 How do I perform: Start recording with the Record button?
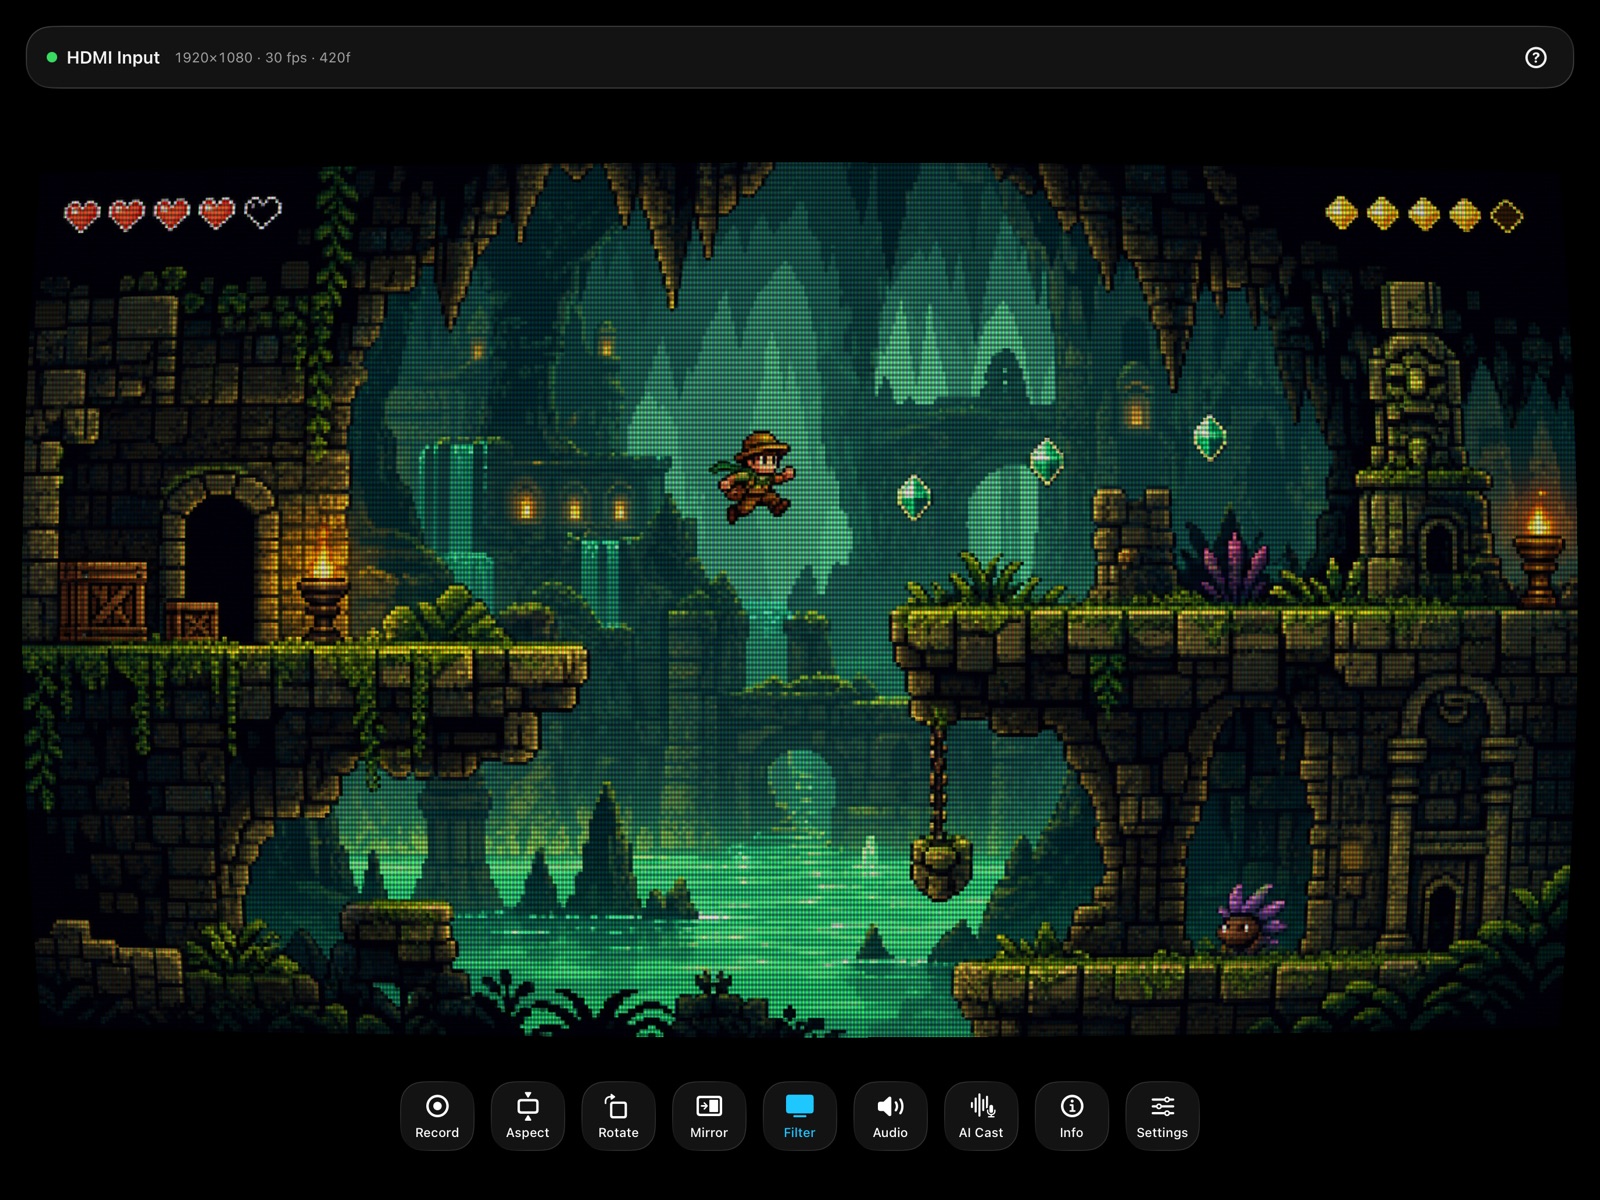(x=437, y=1116)
